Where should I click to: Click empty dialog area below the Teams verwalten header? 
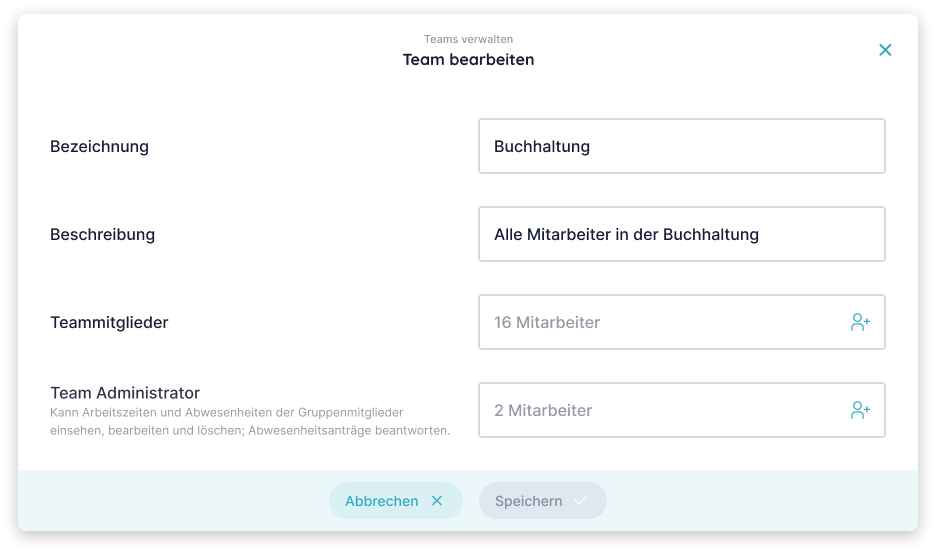[250, 95]
